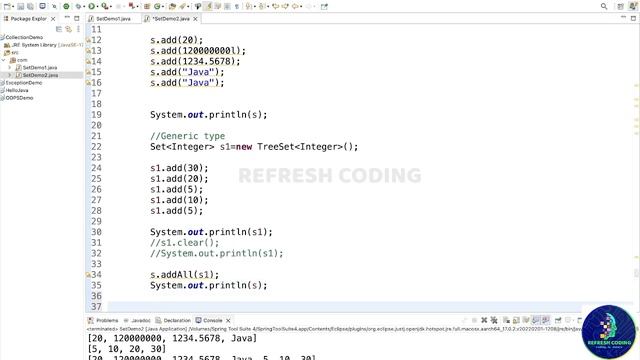Open the Declaration tab
Screen dimensions: 640x360
coord(173,320)
